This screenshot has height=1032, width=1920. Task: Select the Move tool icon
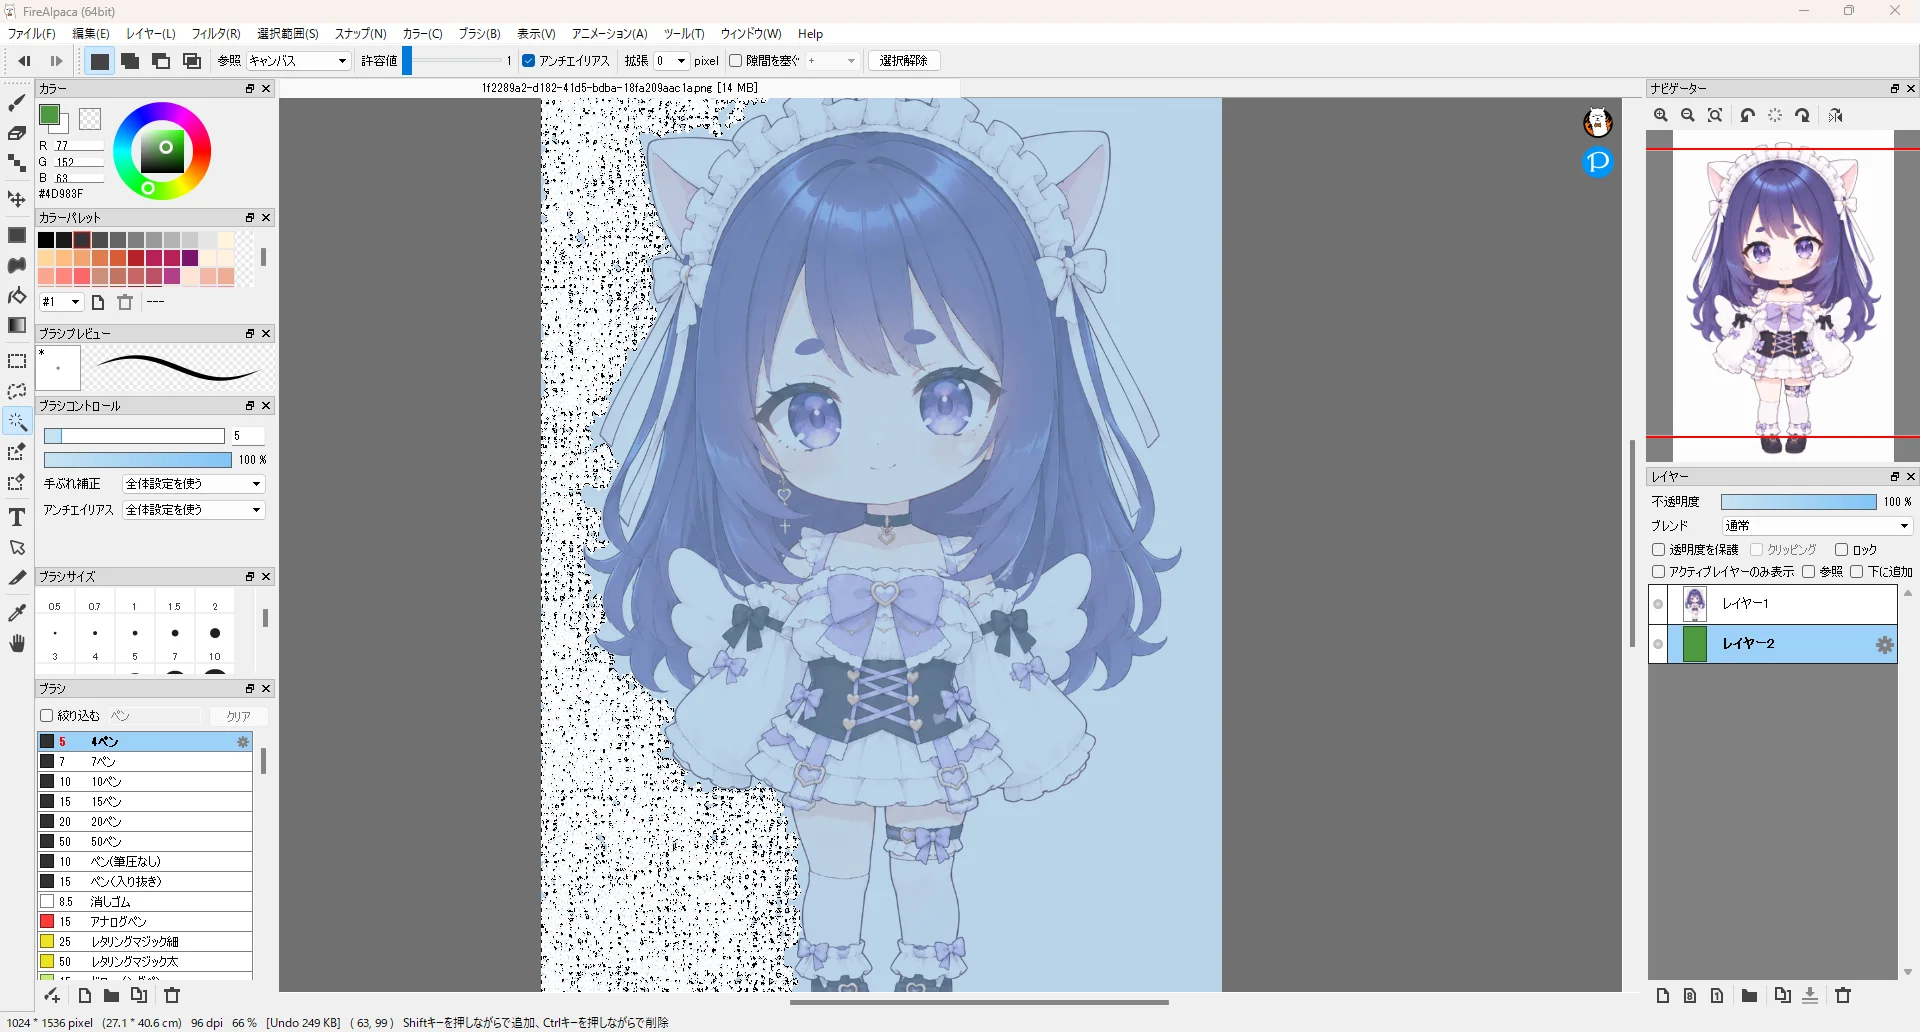(17, 199)
